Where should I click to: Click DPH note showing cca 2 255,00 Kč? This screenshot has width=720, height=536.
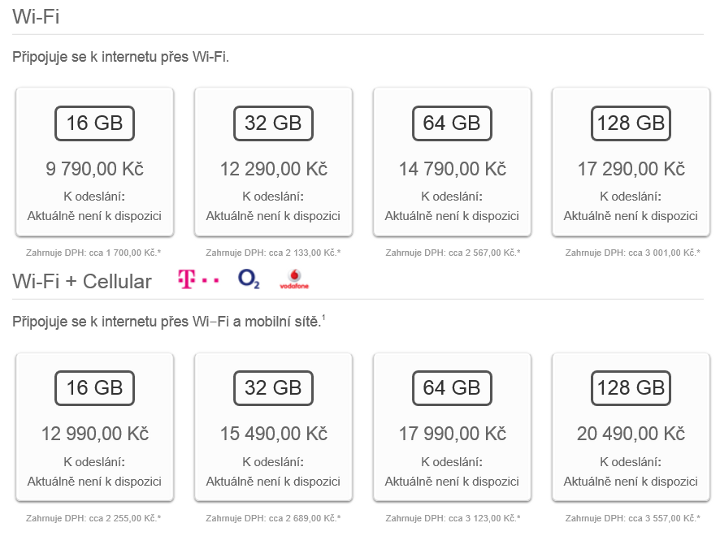point(94,518)
